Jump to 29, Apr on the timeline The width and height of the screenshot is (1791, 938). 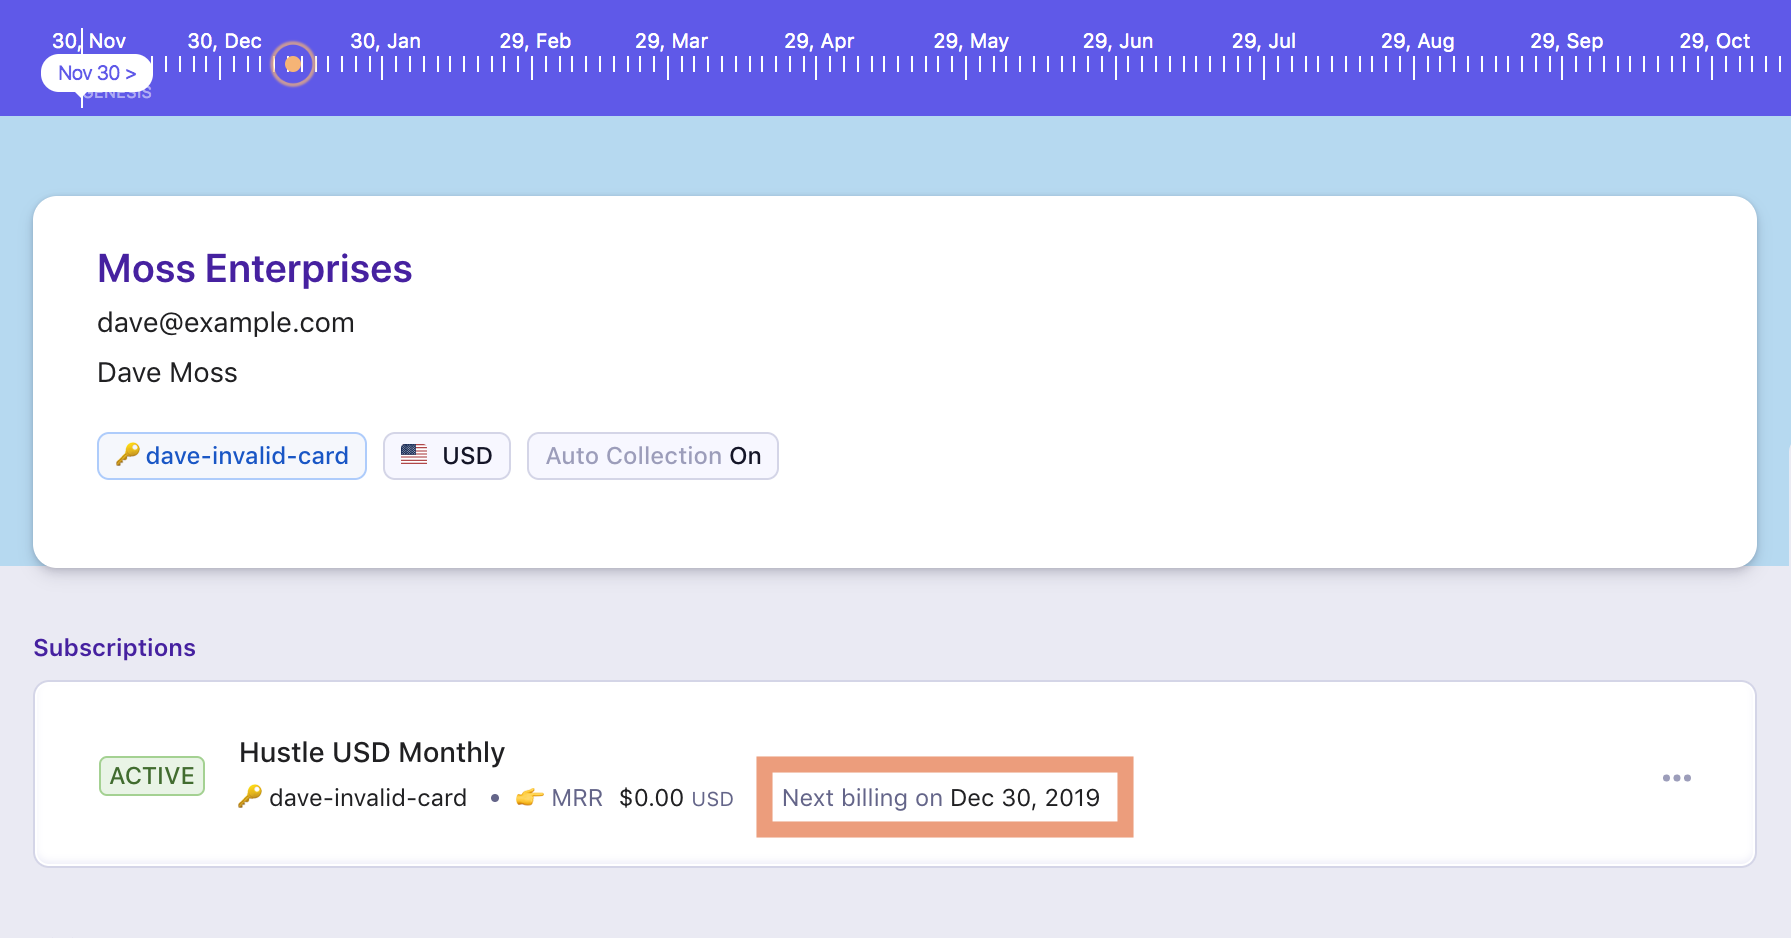click(818, 41)
